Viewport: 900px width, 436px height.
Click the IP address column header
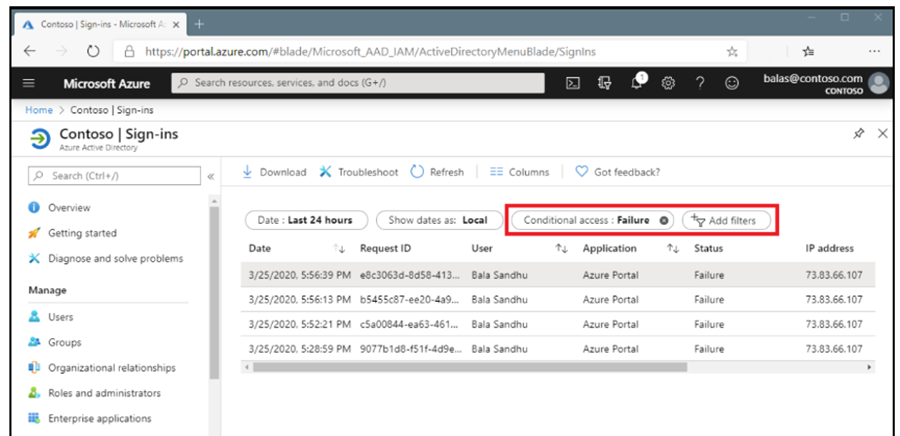pyautogui.click(x=829, y=248)
